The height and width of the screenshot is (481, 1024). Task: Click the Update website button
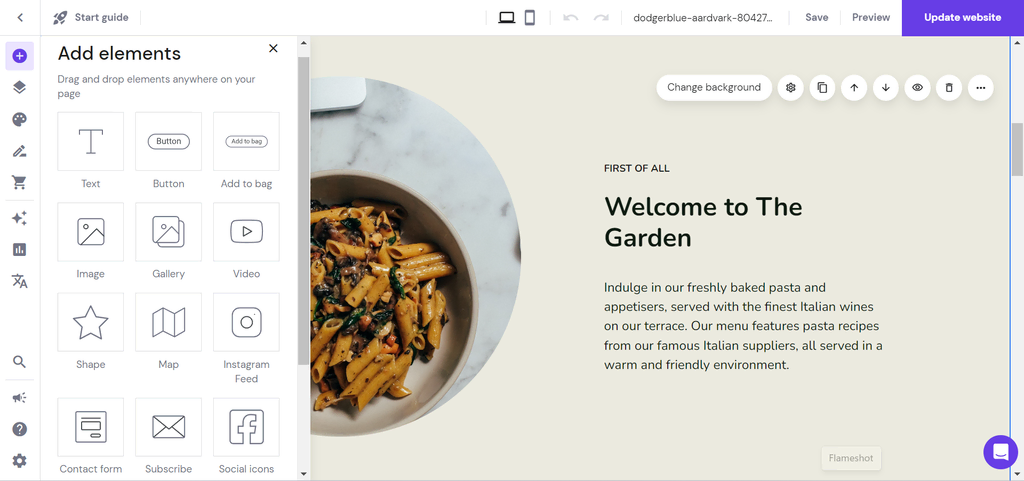point(962,18)
